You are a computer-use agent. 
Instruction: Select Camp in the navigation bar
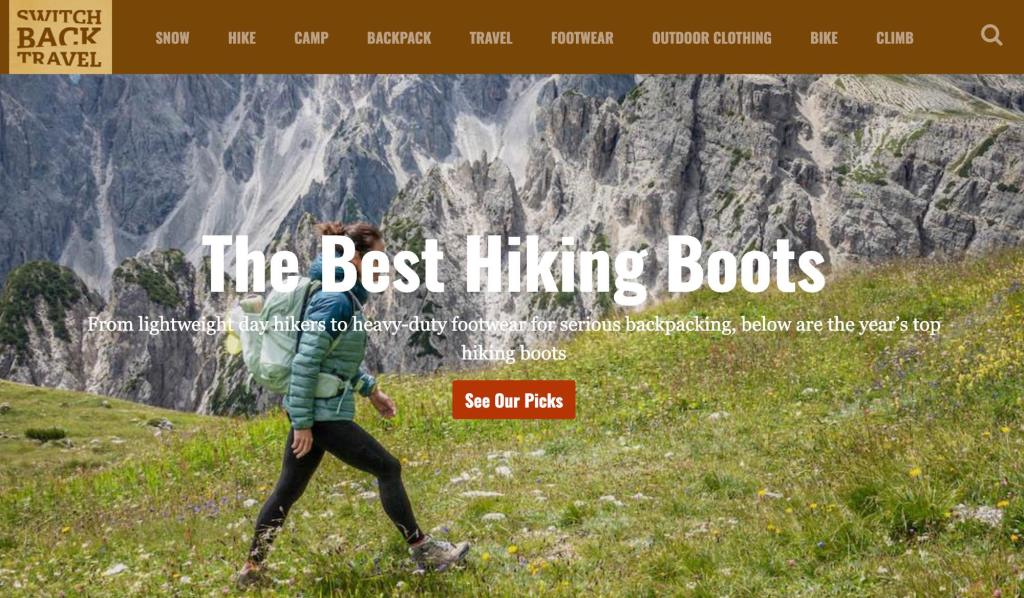(x=311, y=38)
